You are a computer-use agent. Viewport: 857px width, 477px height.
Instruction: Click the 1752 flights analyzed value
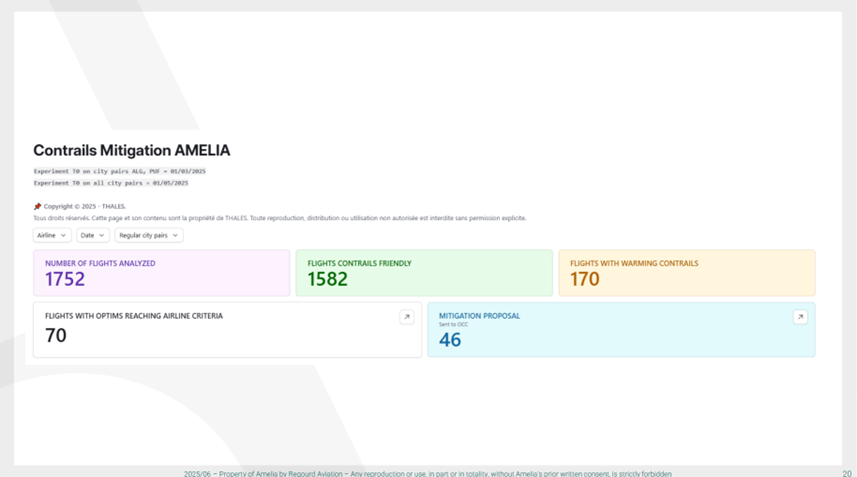pyautogui.click(x=65, y=280)
